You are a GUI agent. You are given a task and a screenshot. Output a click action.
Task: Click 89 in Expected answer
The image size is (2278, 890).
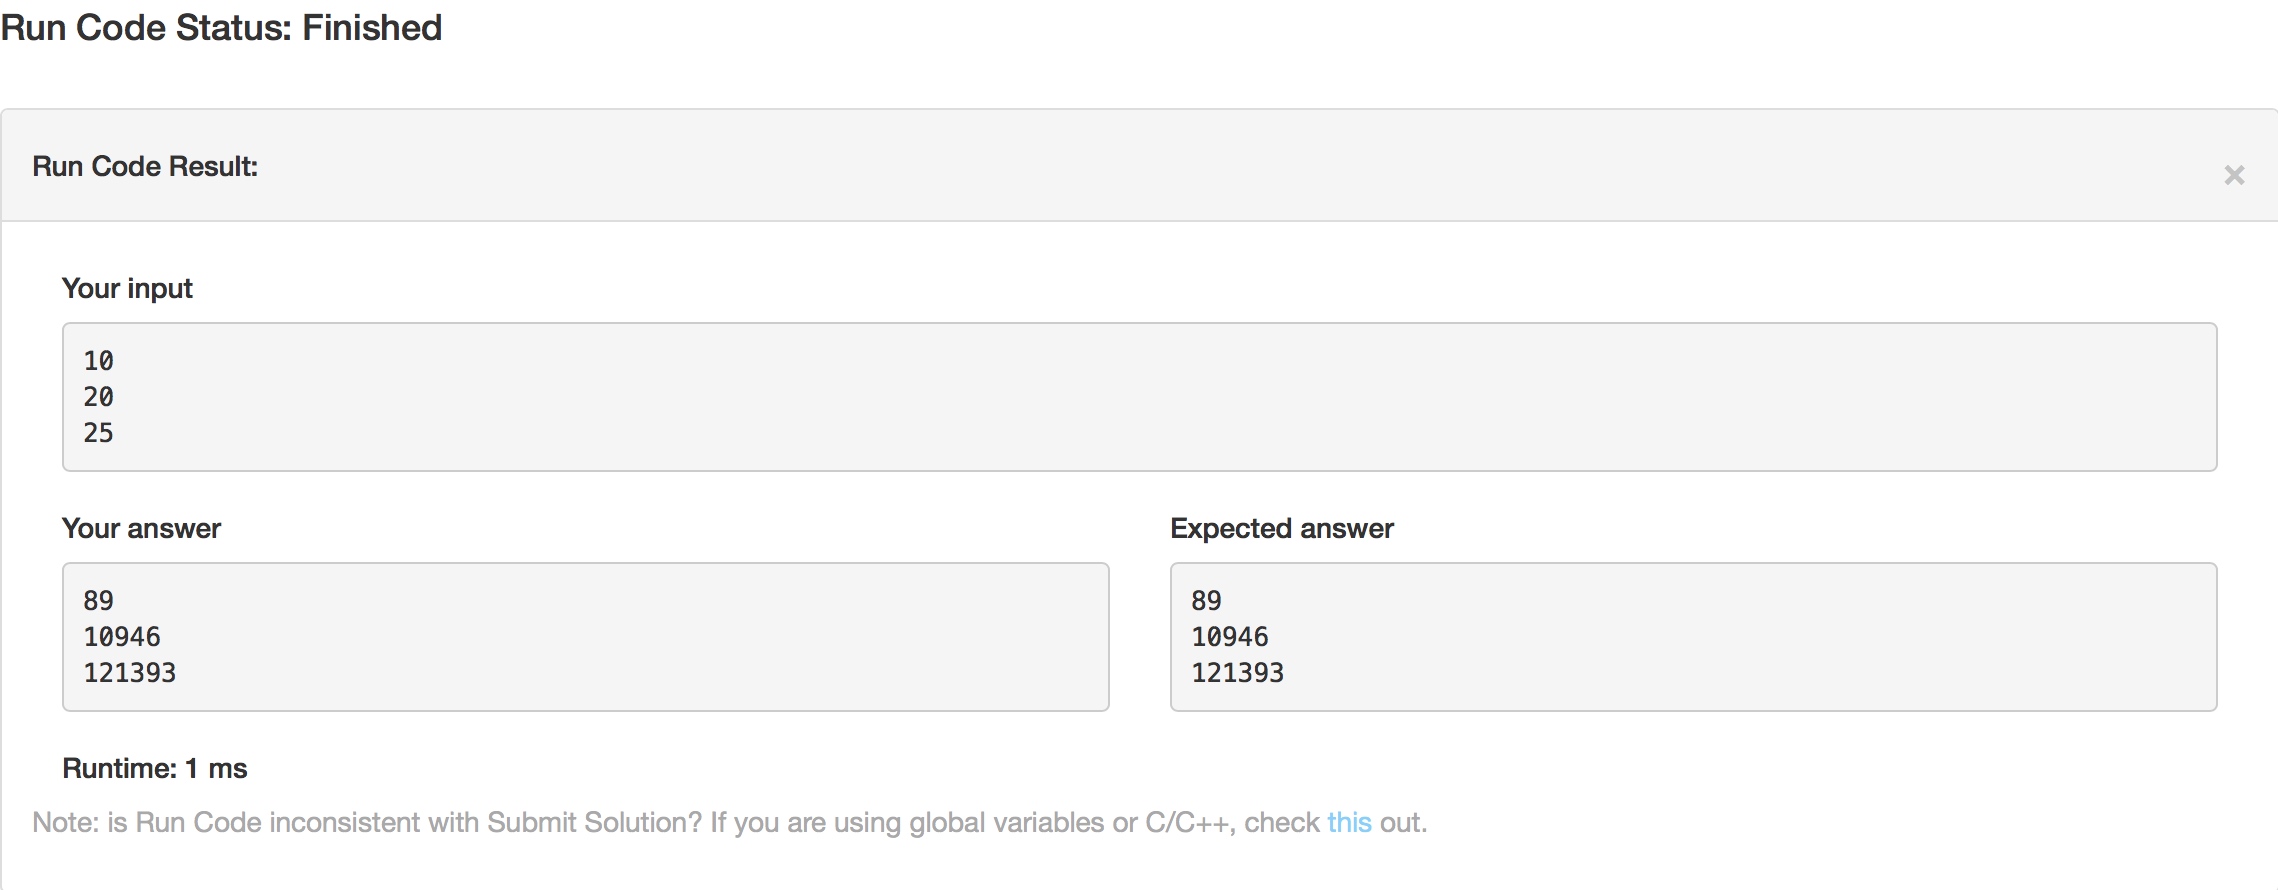point(1206,601)
